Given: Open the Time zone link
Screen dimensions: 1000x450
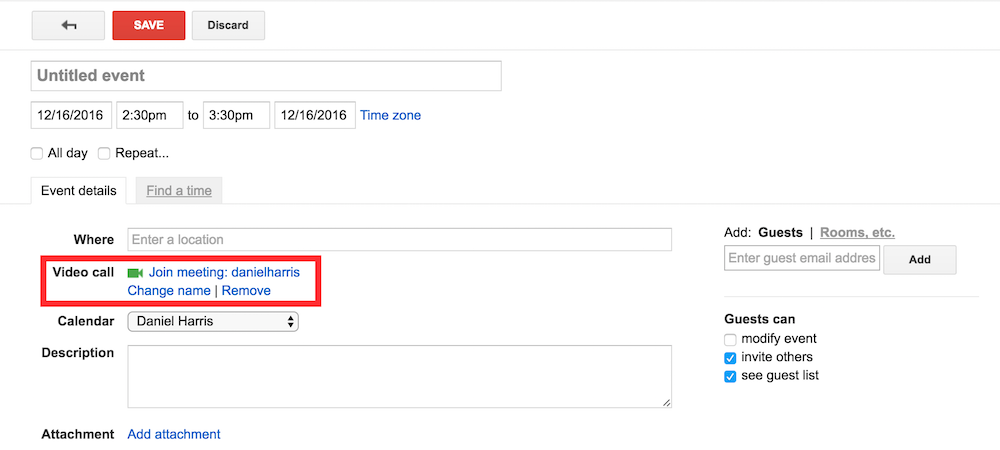Looking at the screenshot, I should pyautogui.click(x=390, y=115).
